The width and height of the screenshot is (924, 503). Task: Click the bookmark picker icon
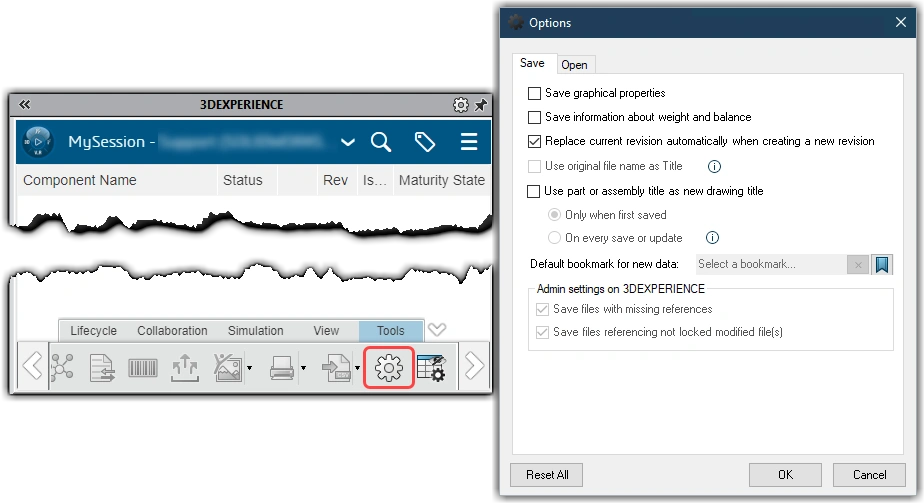click(x=882, y=264)
